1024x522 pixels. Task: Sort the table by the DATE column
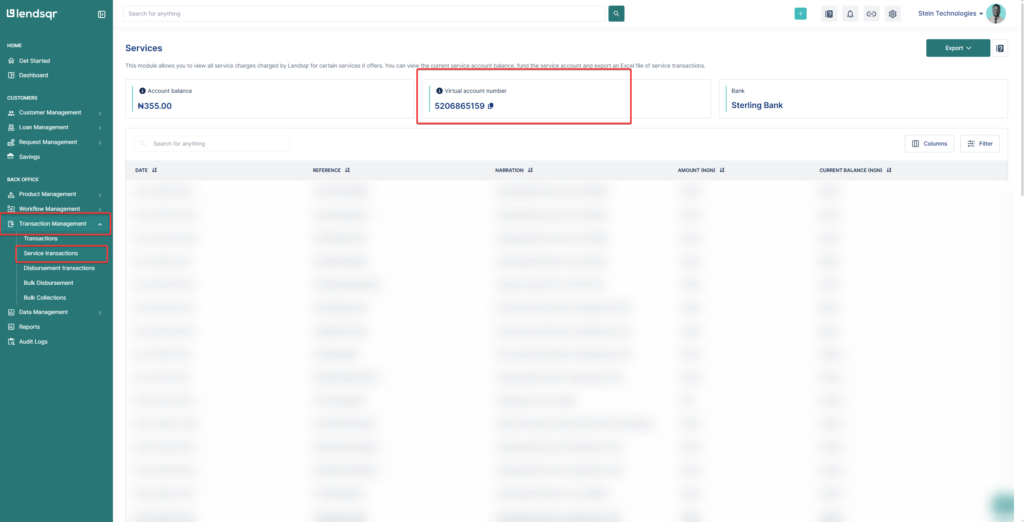point(146,170)
